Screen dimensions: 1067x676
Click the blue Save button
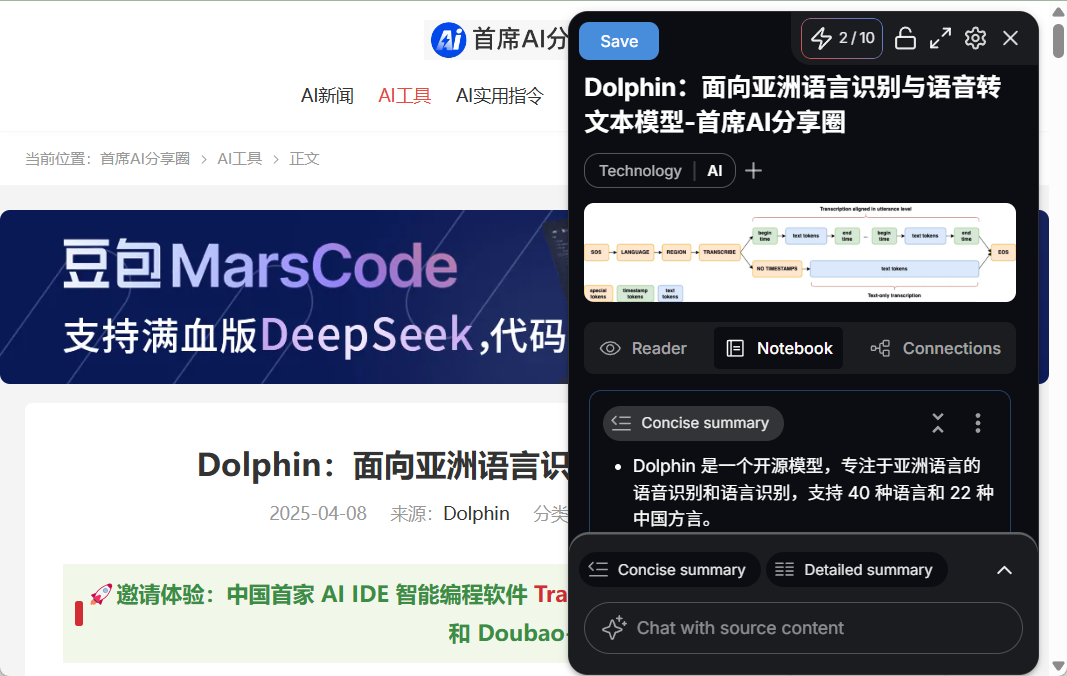click(619, 41)
